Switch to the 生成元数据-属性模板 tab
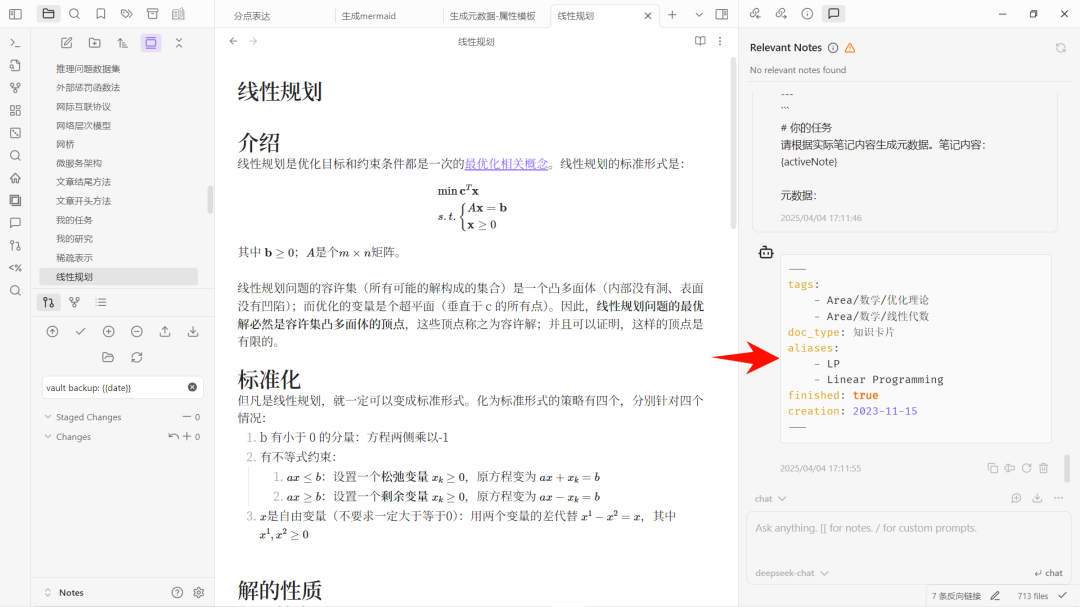 click(x=492, y=16)
